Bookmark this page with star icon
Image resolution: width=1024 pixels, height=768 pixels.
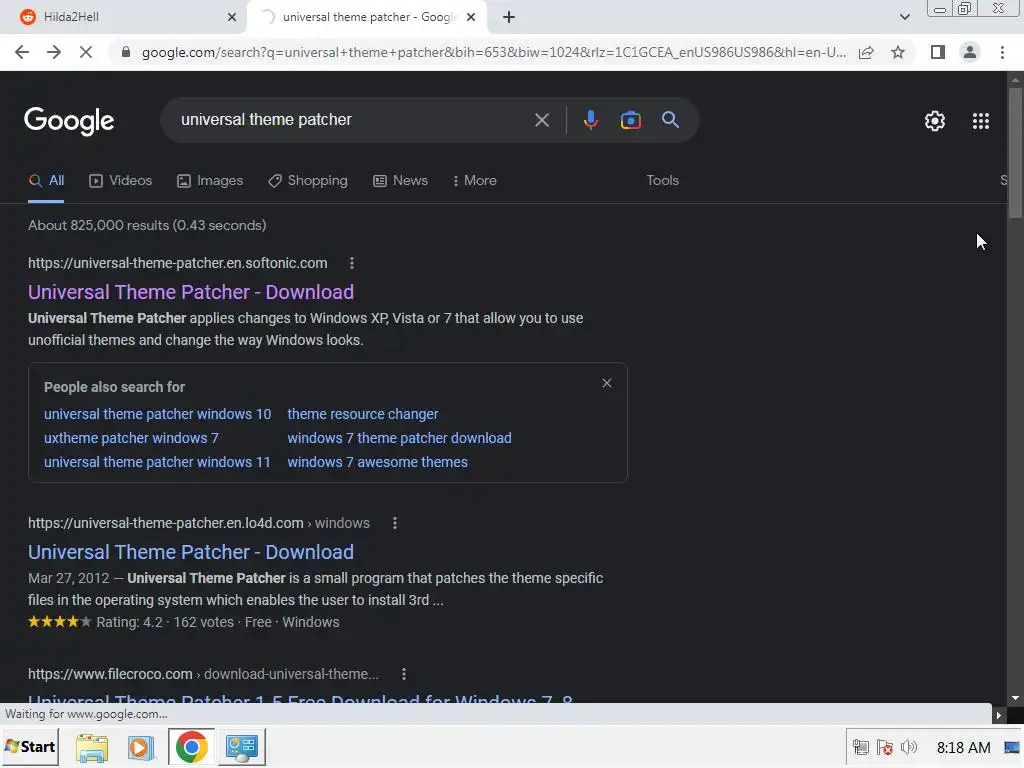(x=898, y=52)
